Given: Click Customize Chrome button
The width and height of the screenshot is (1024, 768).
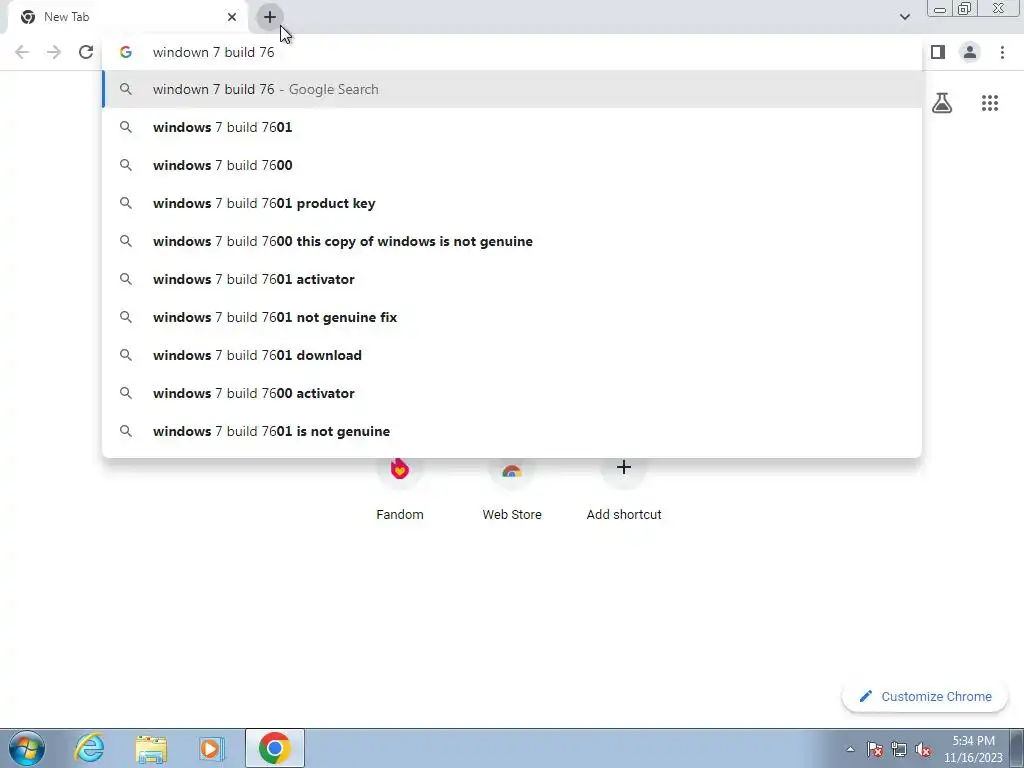Looking at the screenshot, I should click(925, 697).
